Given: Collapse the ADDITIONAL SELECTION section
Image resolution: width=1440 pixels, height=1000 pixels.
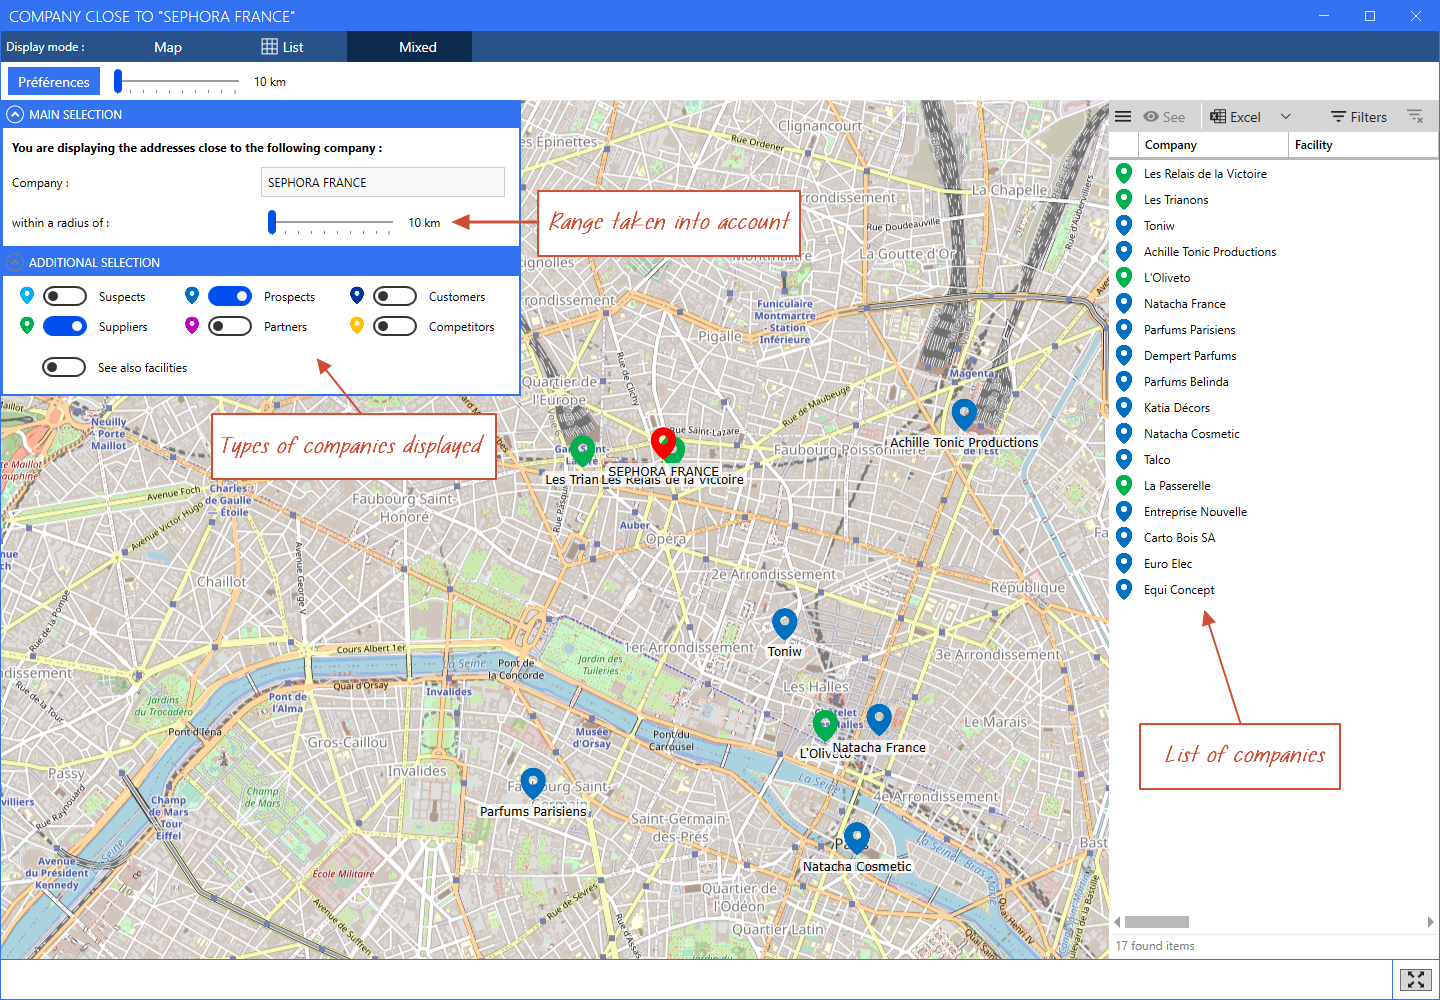Looking at the screenshot, I should pos(15,263).
